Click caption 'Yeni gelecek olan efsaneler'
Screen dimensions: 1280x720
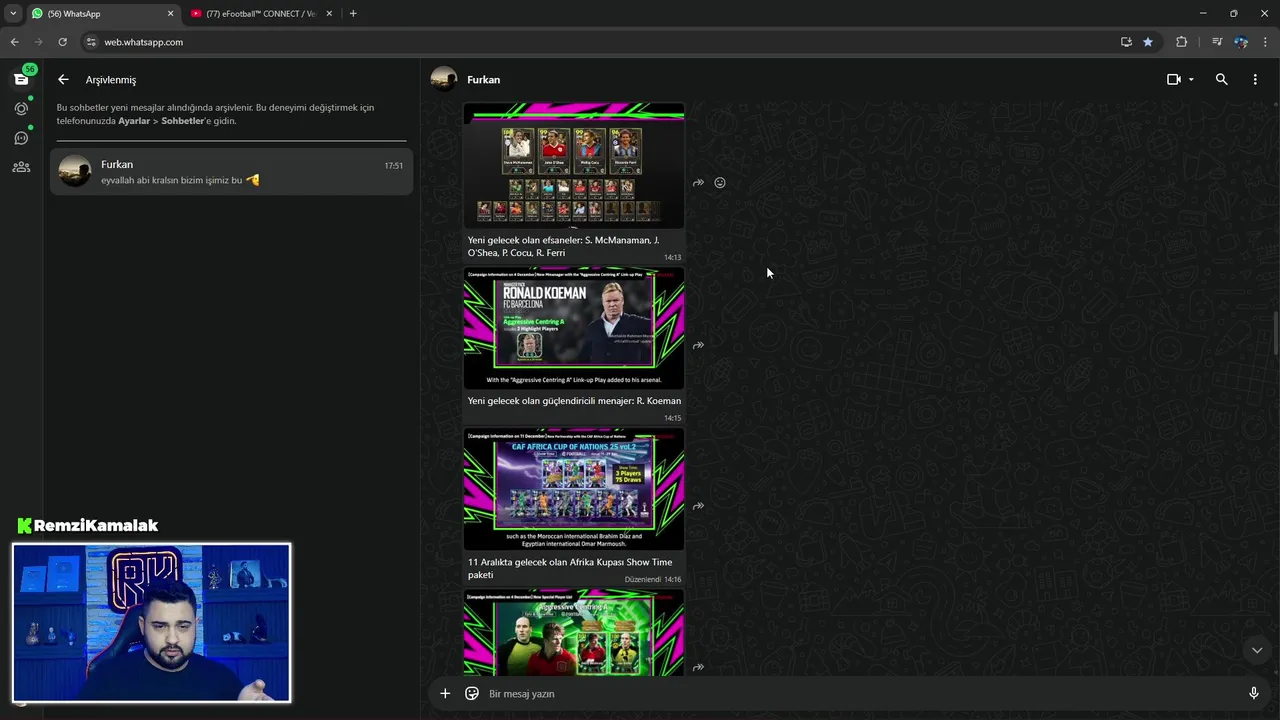pyautogui.click(x=524, y=240)
